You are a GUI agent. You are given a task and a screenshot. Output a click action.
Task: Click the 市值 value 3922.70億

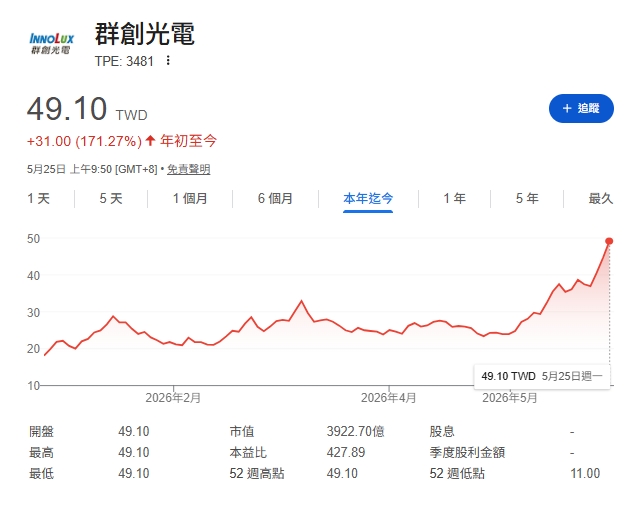(355, 431)
